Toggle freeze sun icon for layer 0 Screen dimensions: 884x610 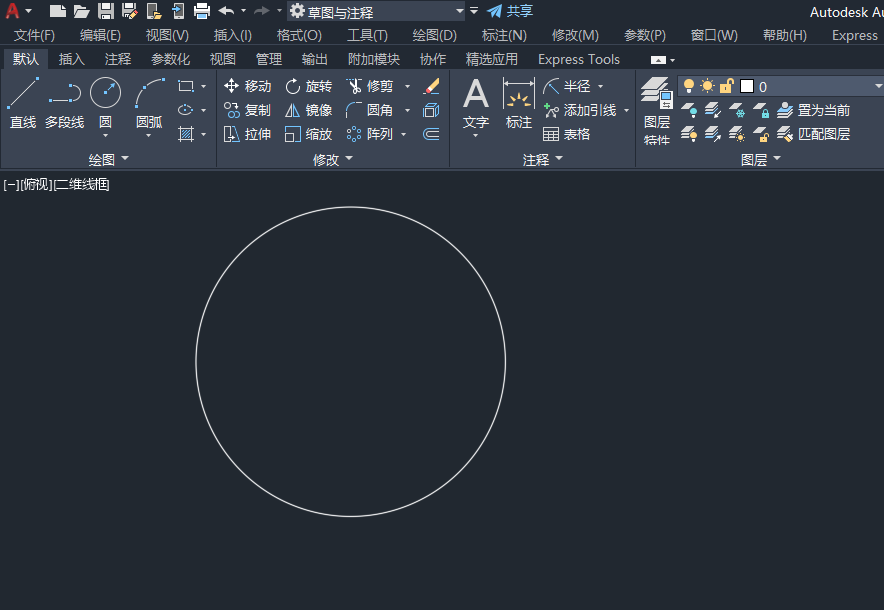[x=707, y=86]
